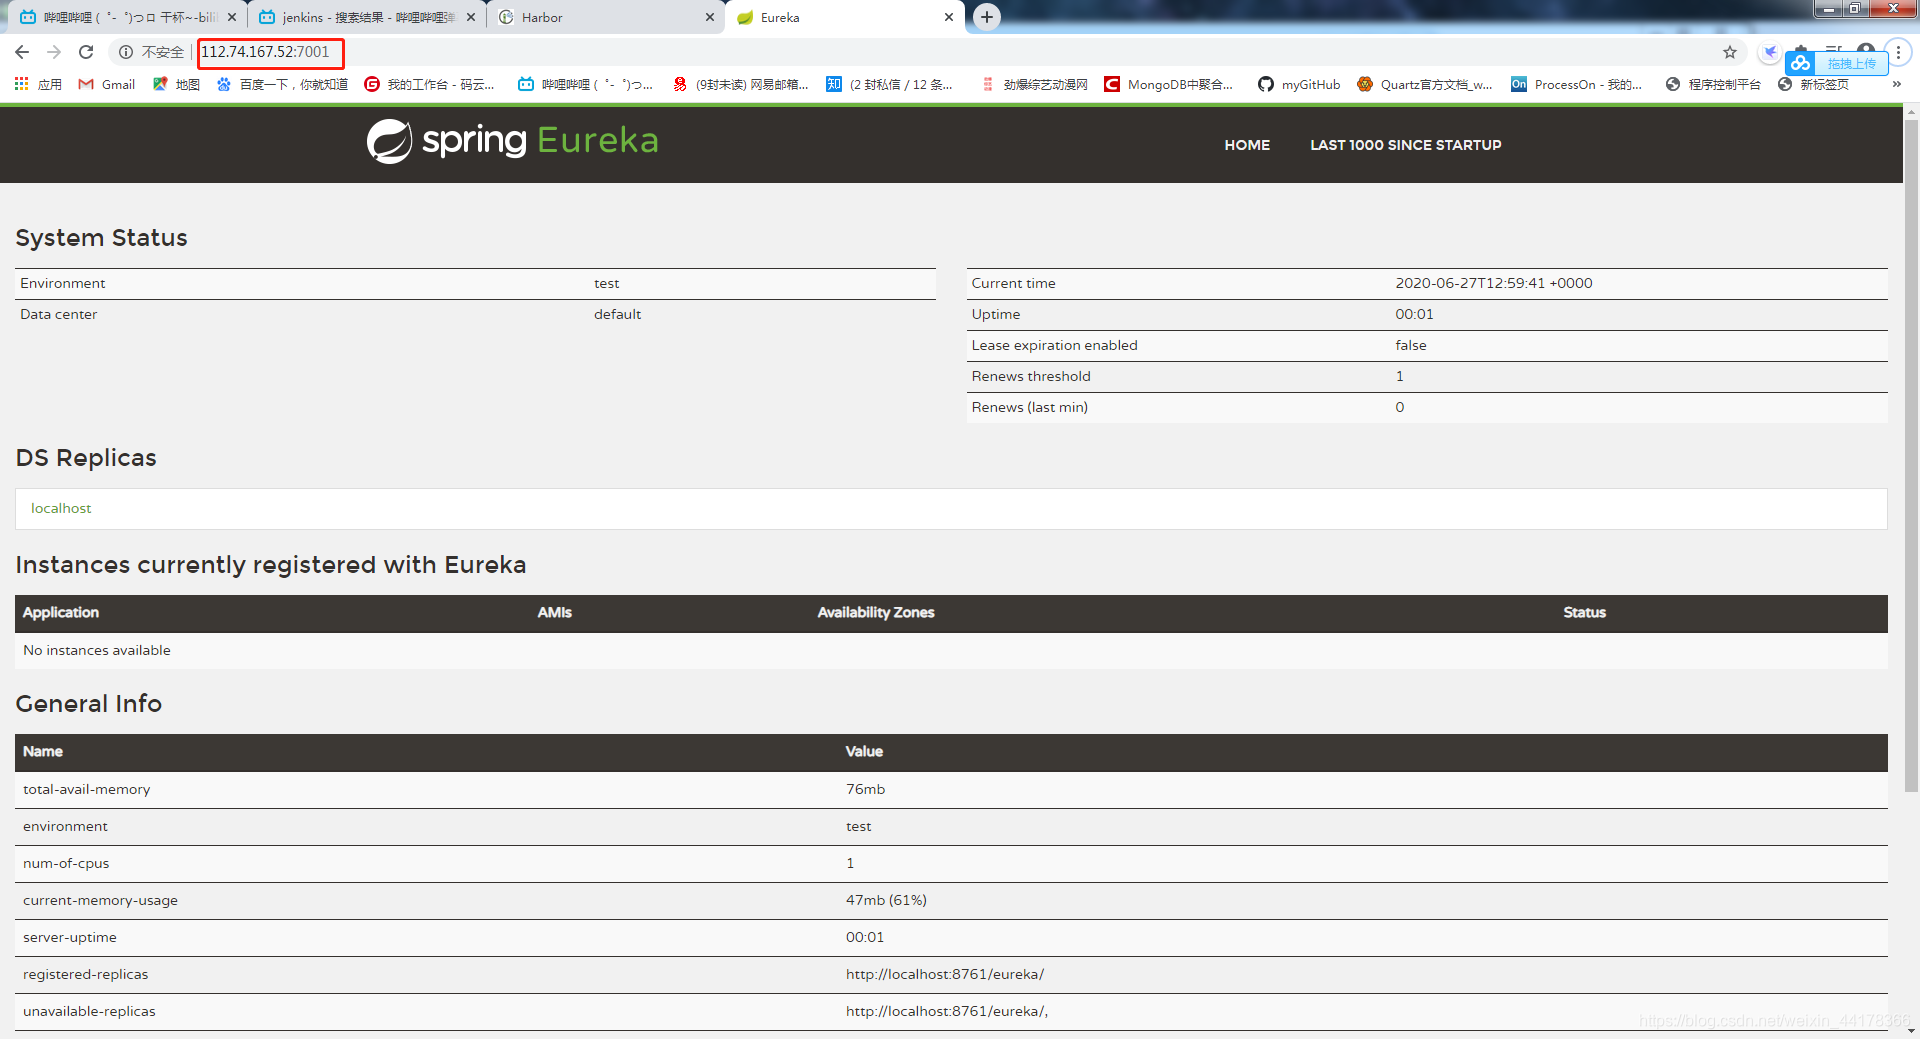Viewport: 1920px width, 1039px height.
Task: Open the MongoDB中聚合 bookmark
Action: click(x=1168, y=84)
